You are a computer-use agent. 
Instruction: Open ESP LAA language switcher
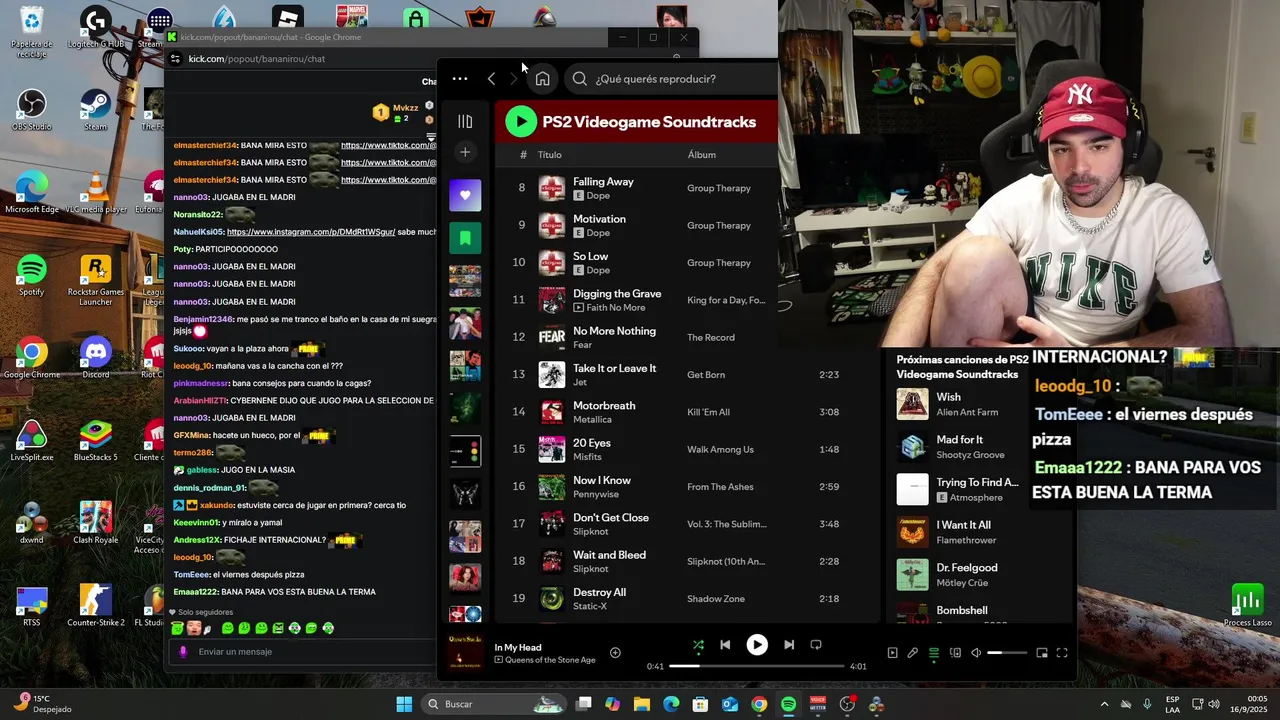tap(1172, 704)
